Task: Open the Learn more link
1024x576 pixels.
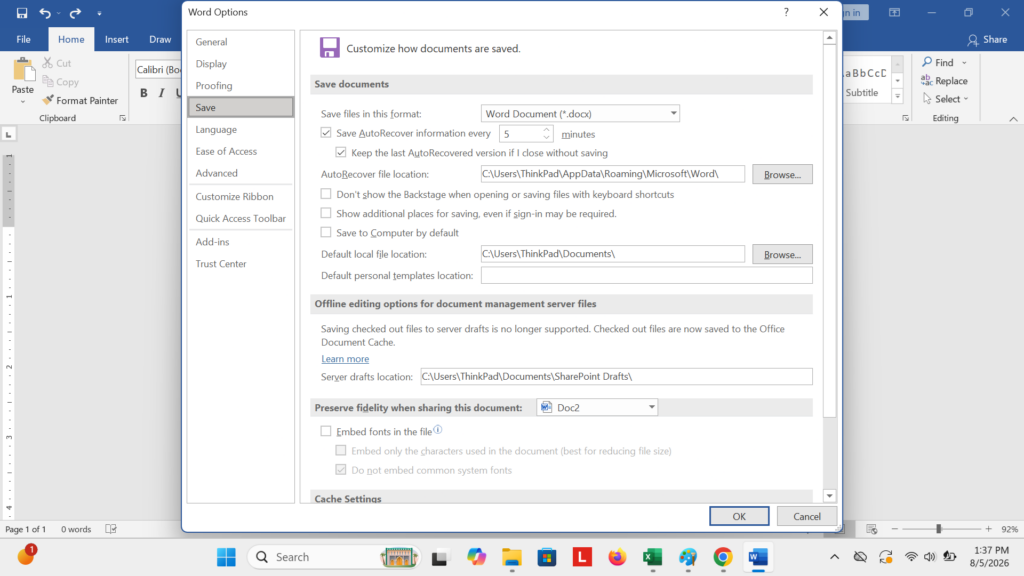Action: click(345, 359)
